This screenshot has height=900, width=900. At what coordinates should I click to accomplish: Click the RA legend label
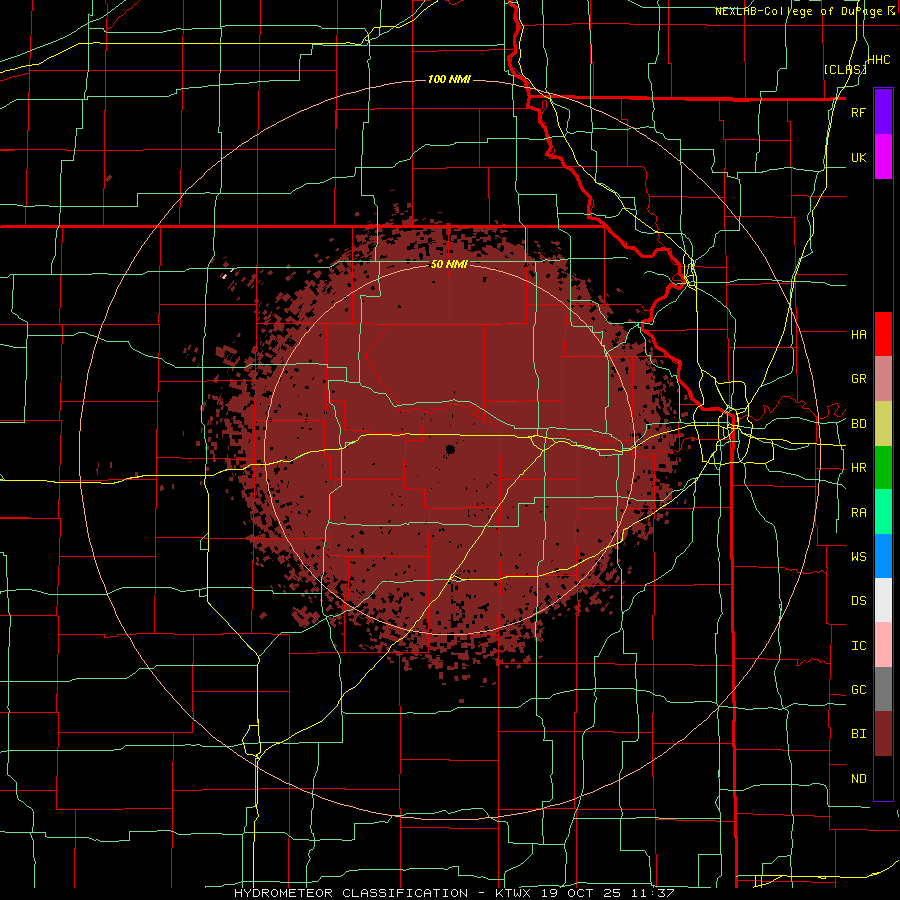(858, 513)
